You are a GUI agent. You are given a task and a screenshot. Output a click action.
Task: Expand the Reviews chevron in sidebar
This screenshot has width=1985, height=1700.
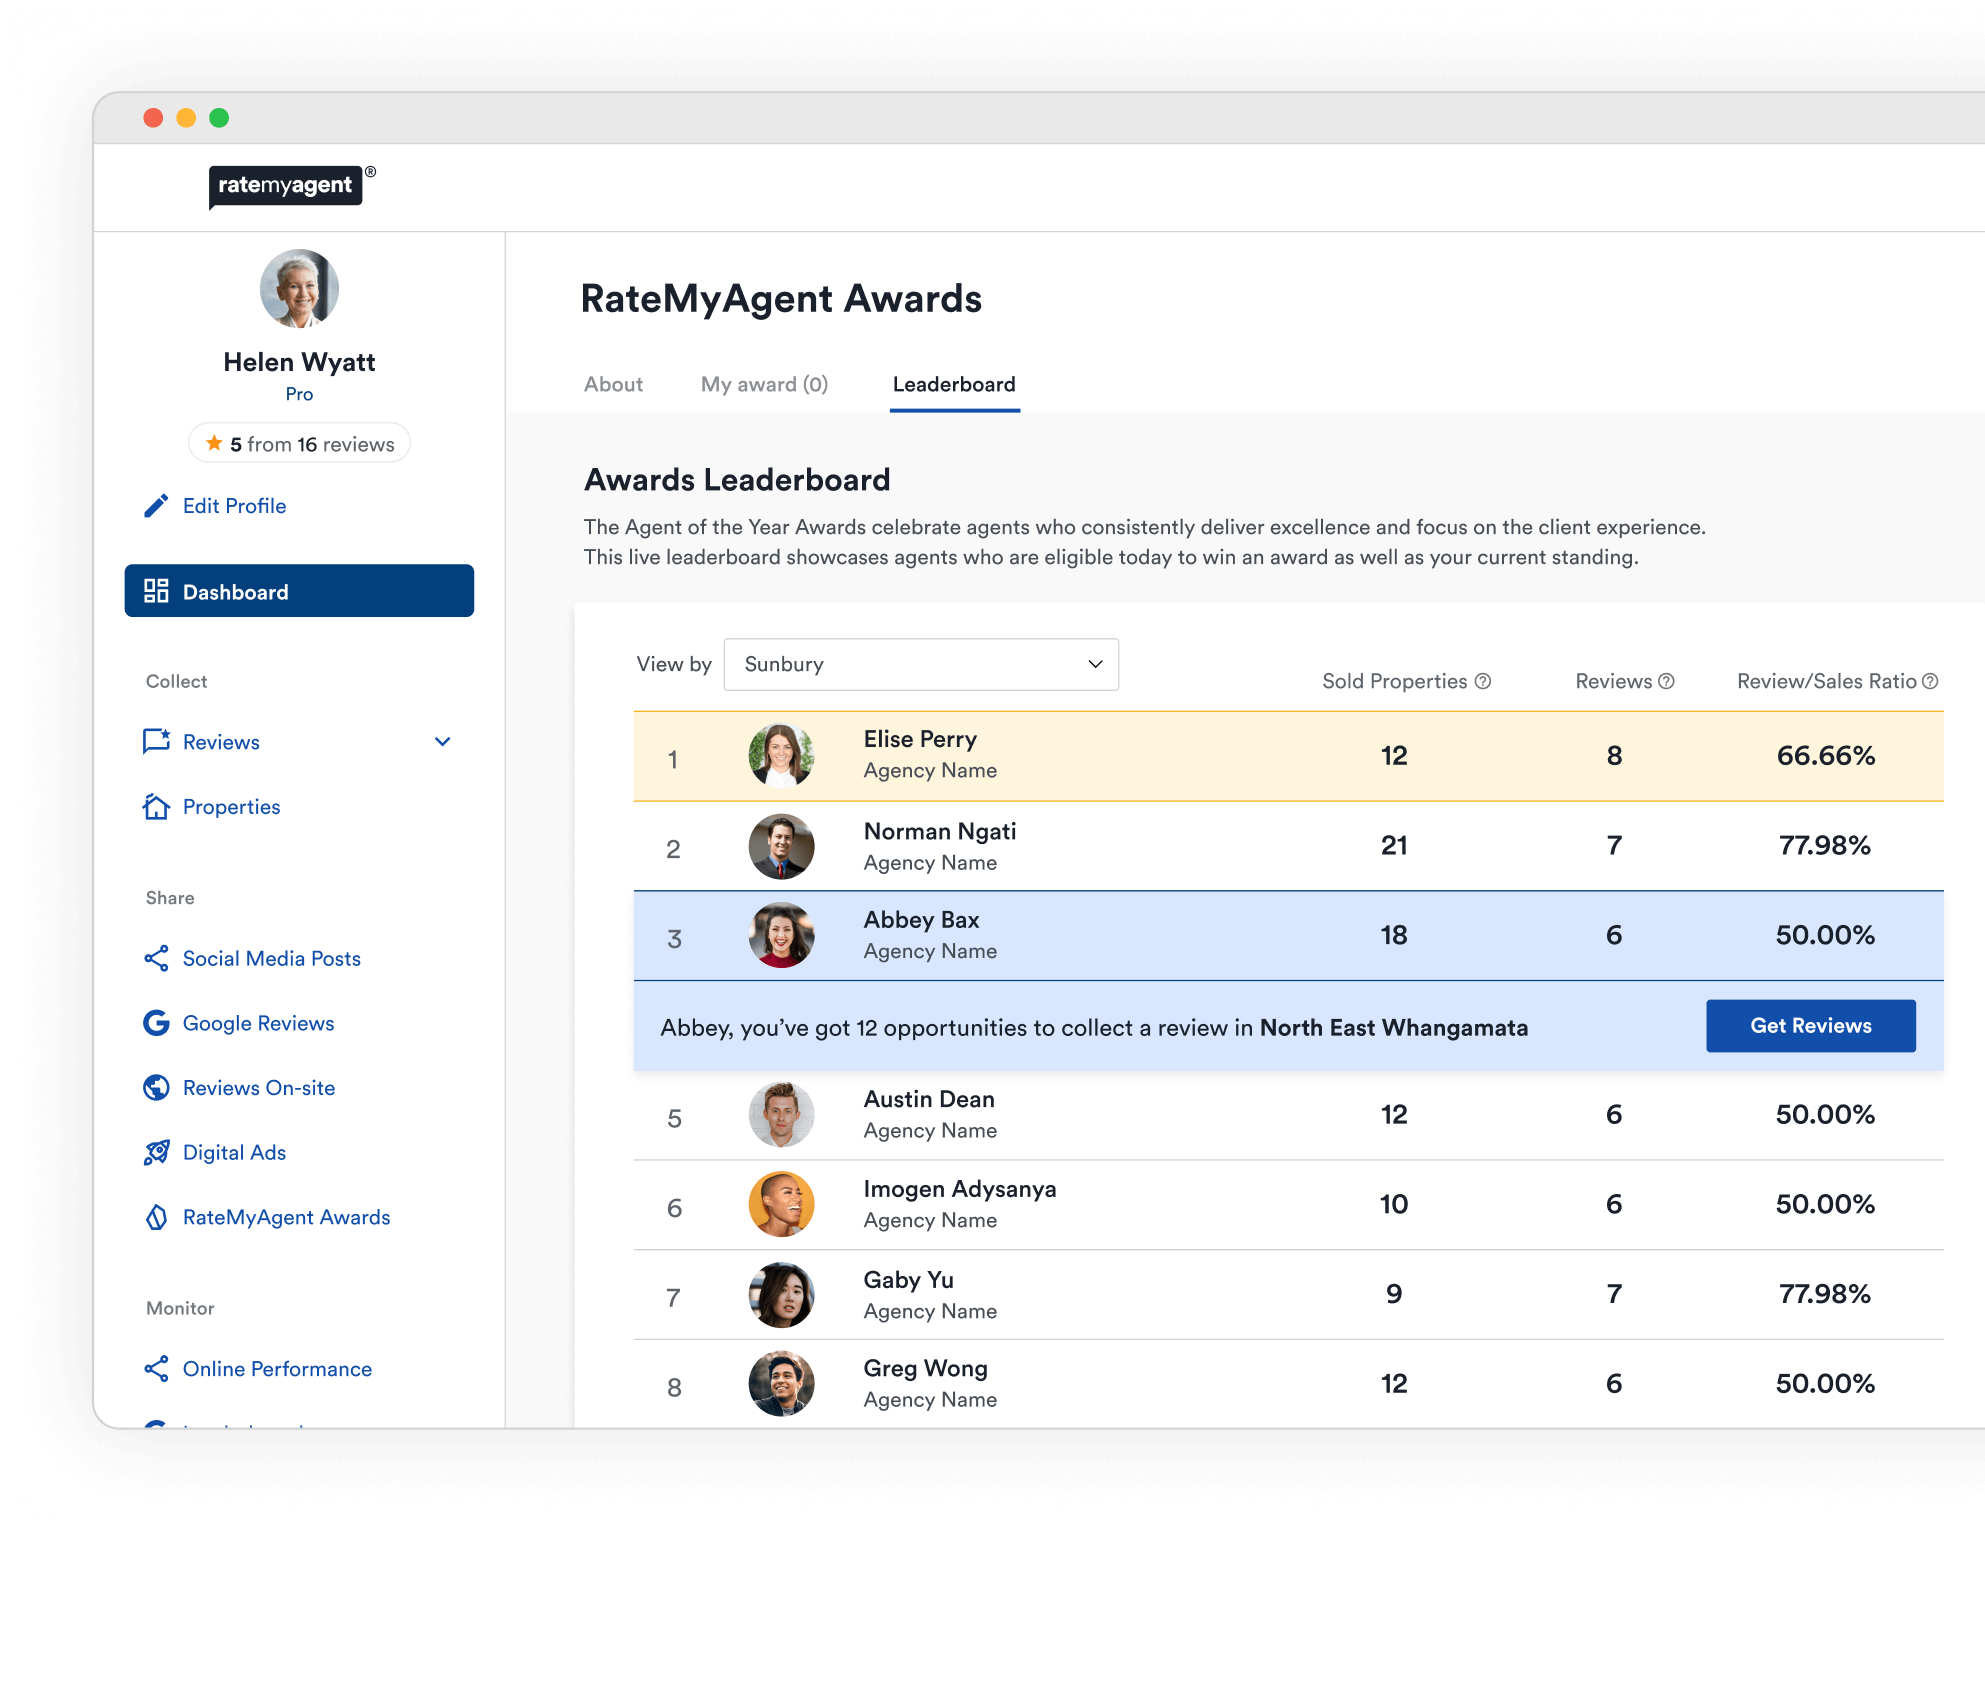[442, 742]
